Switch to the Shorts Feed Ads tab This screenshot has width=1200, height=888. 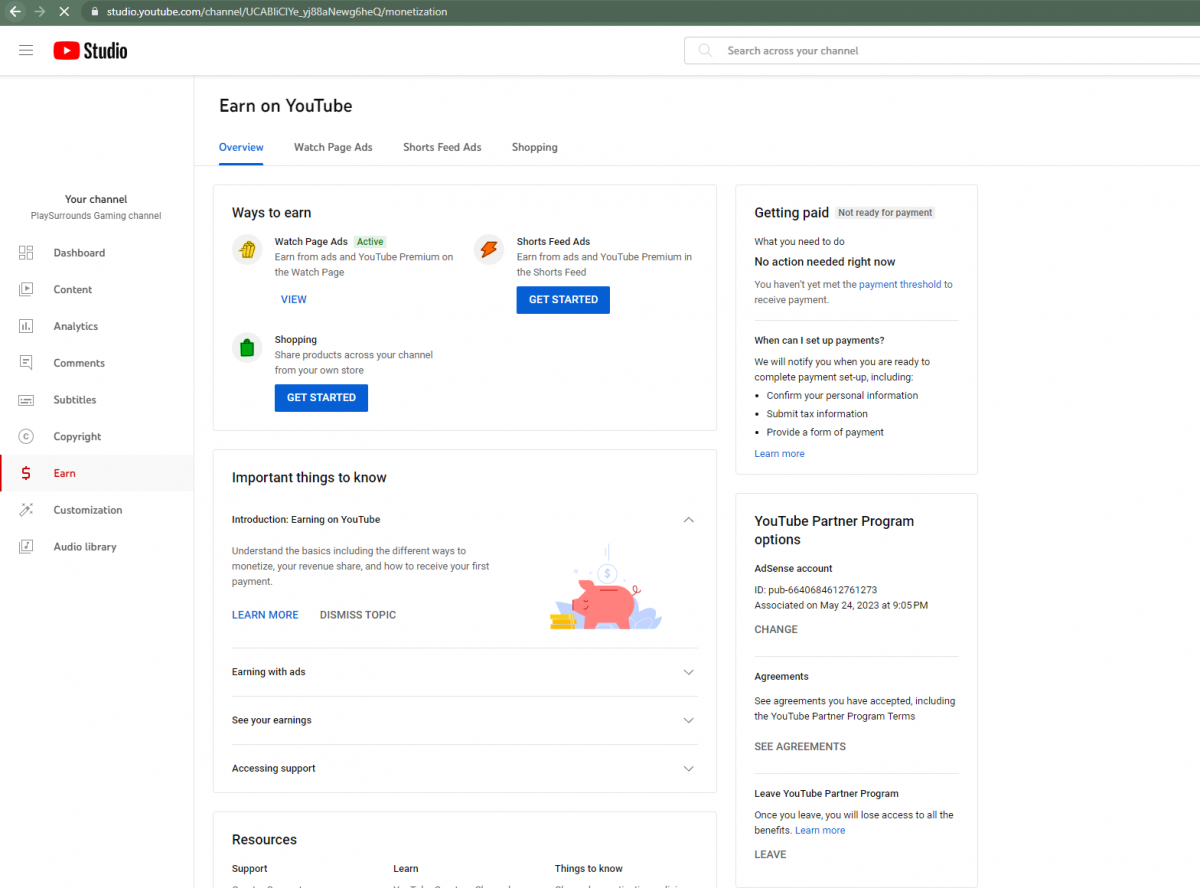(442, 147)
